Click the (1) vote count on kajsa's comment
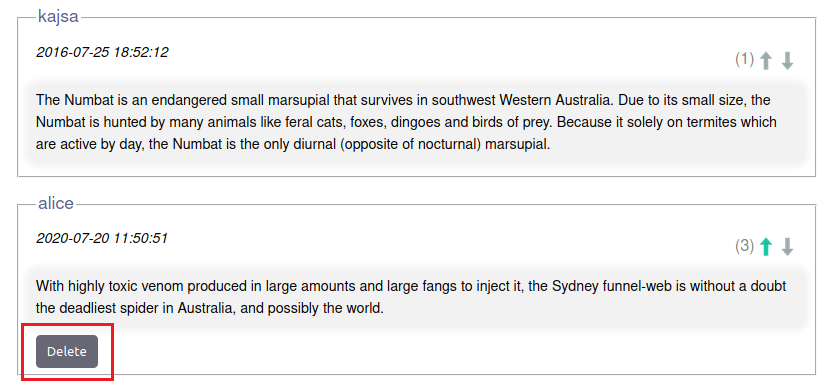This screenshot has width=834, height=385. [745, 59]
